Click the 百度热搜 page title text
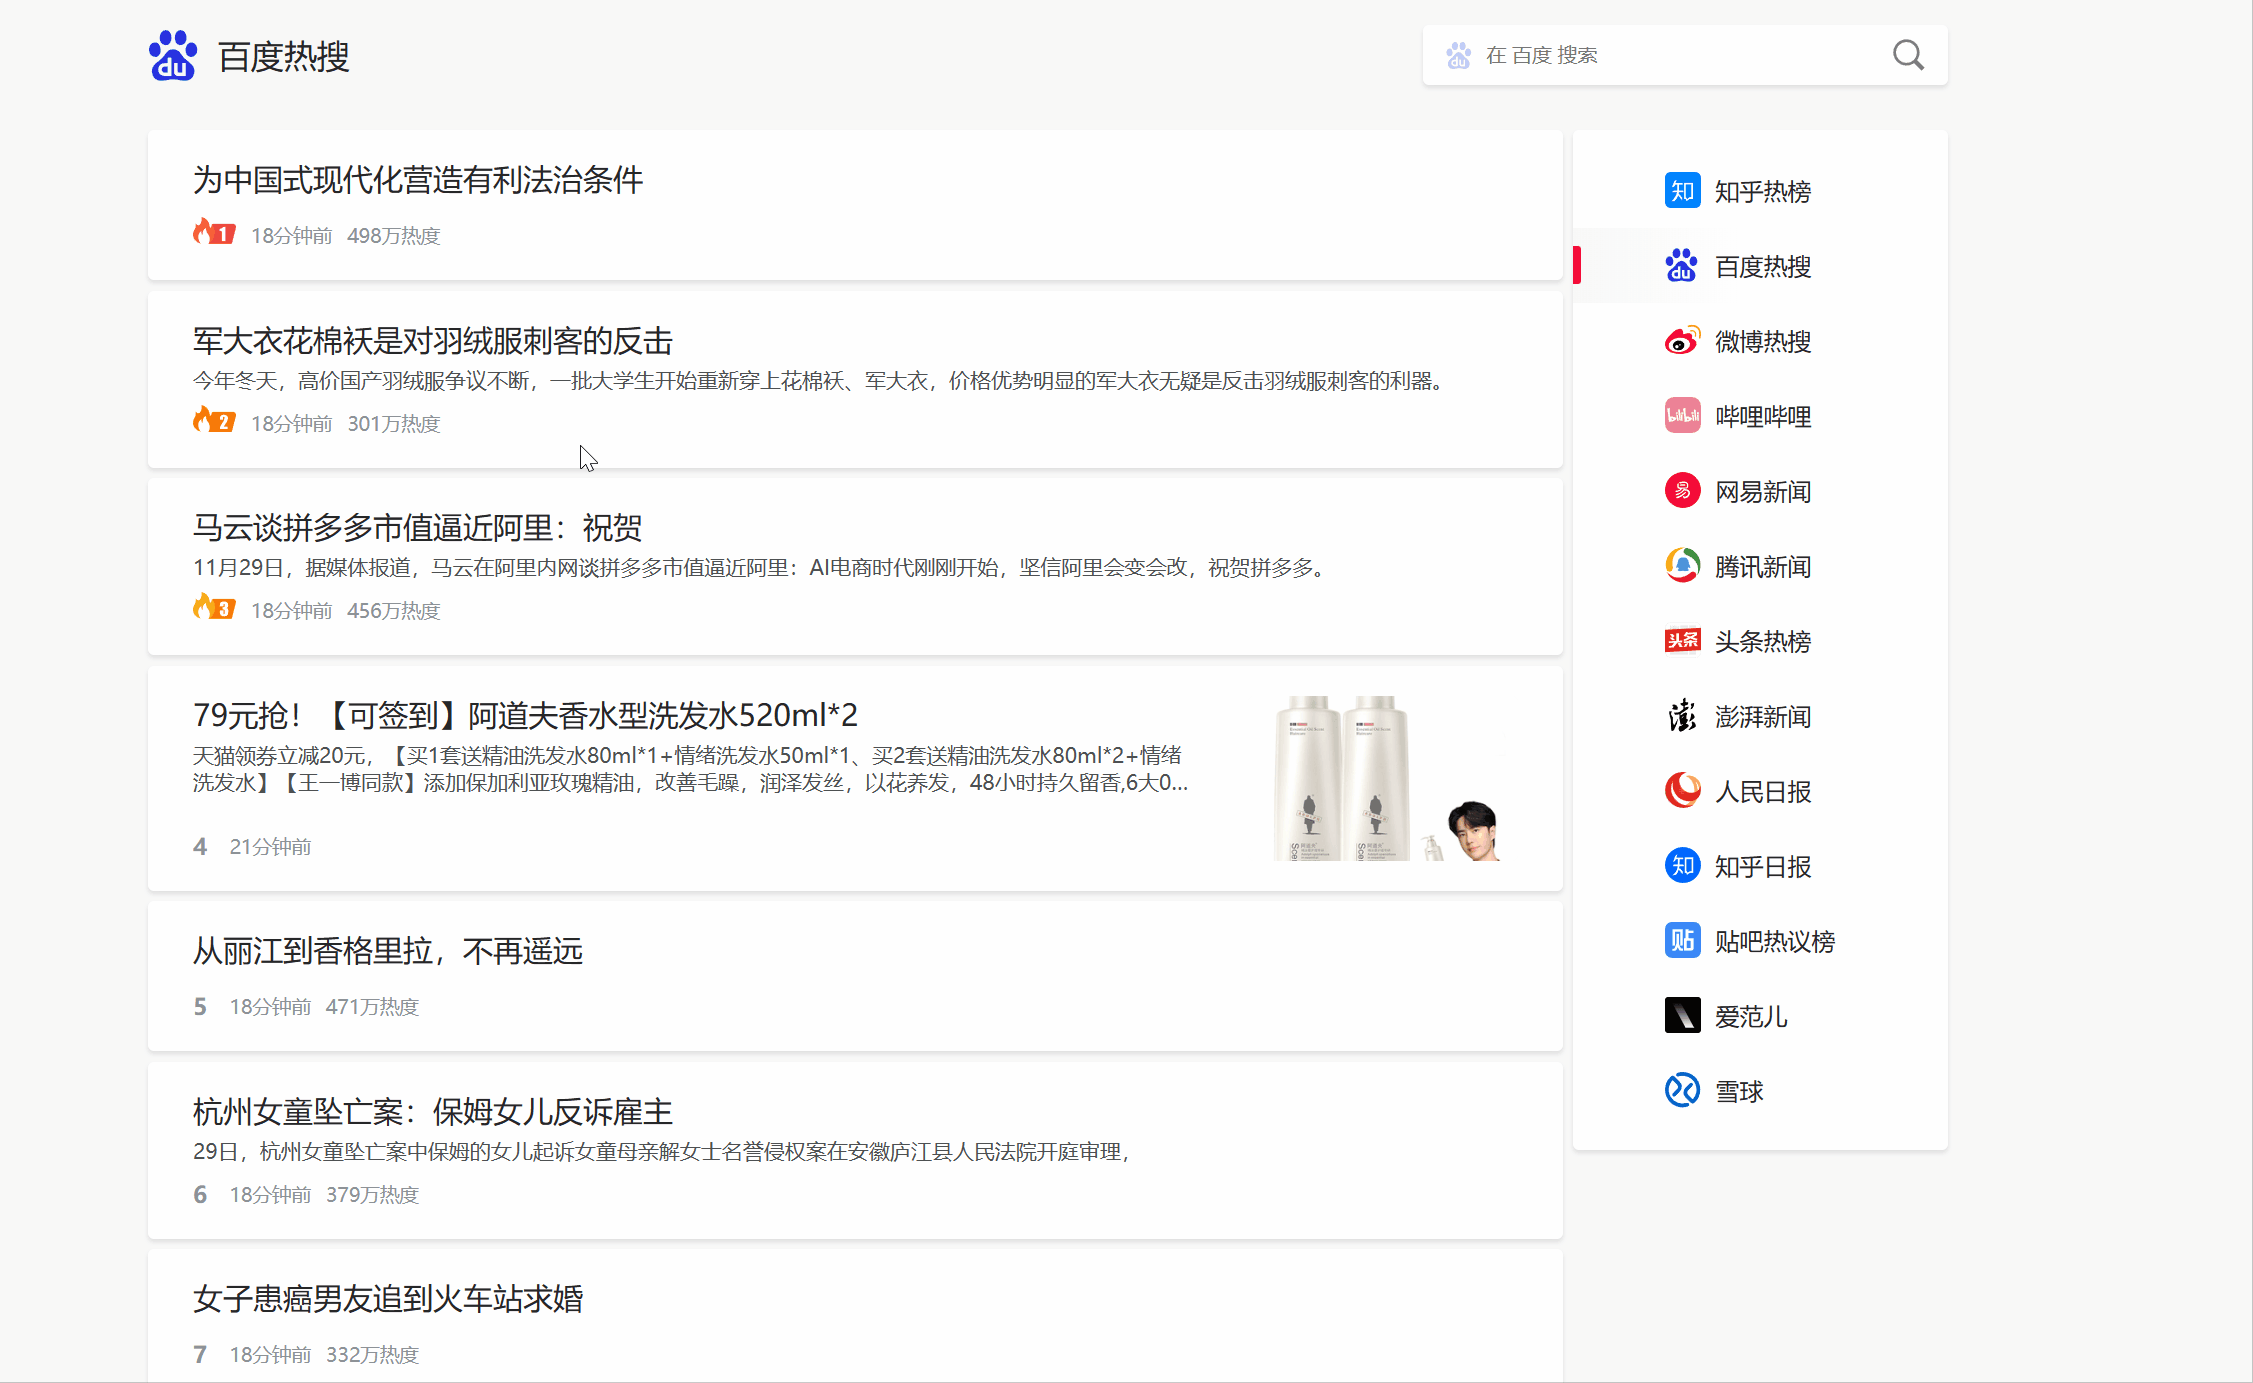This screenshot has height=1383, width=2253. [284, 56]
